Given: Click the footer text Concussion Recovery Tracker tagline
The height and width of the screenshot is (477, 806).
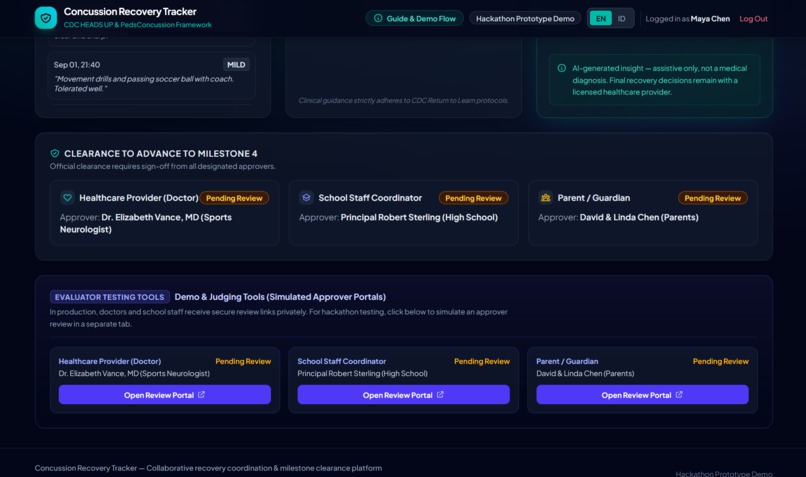Looking at the screenshot, I should (208, 468).
